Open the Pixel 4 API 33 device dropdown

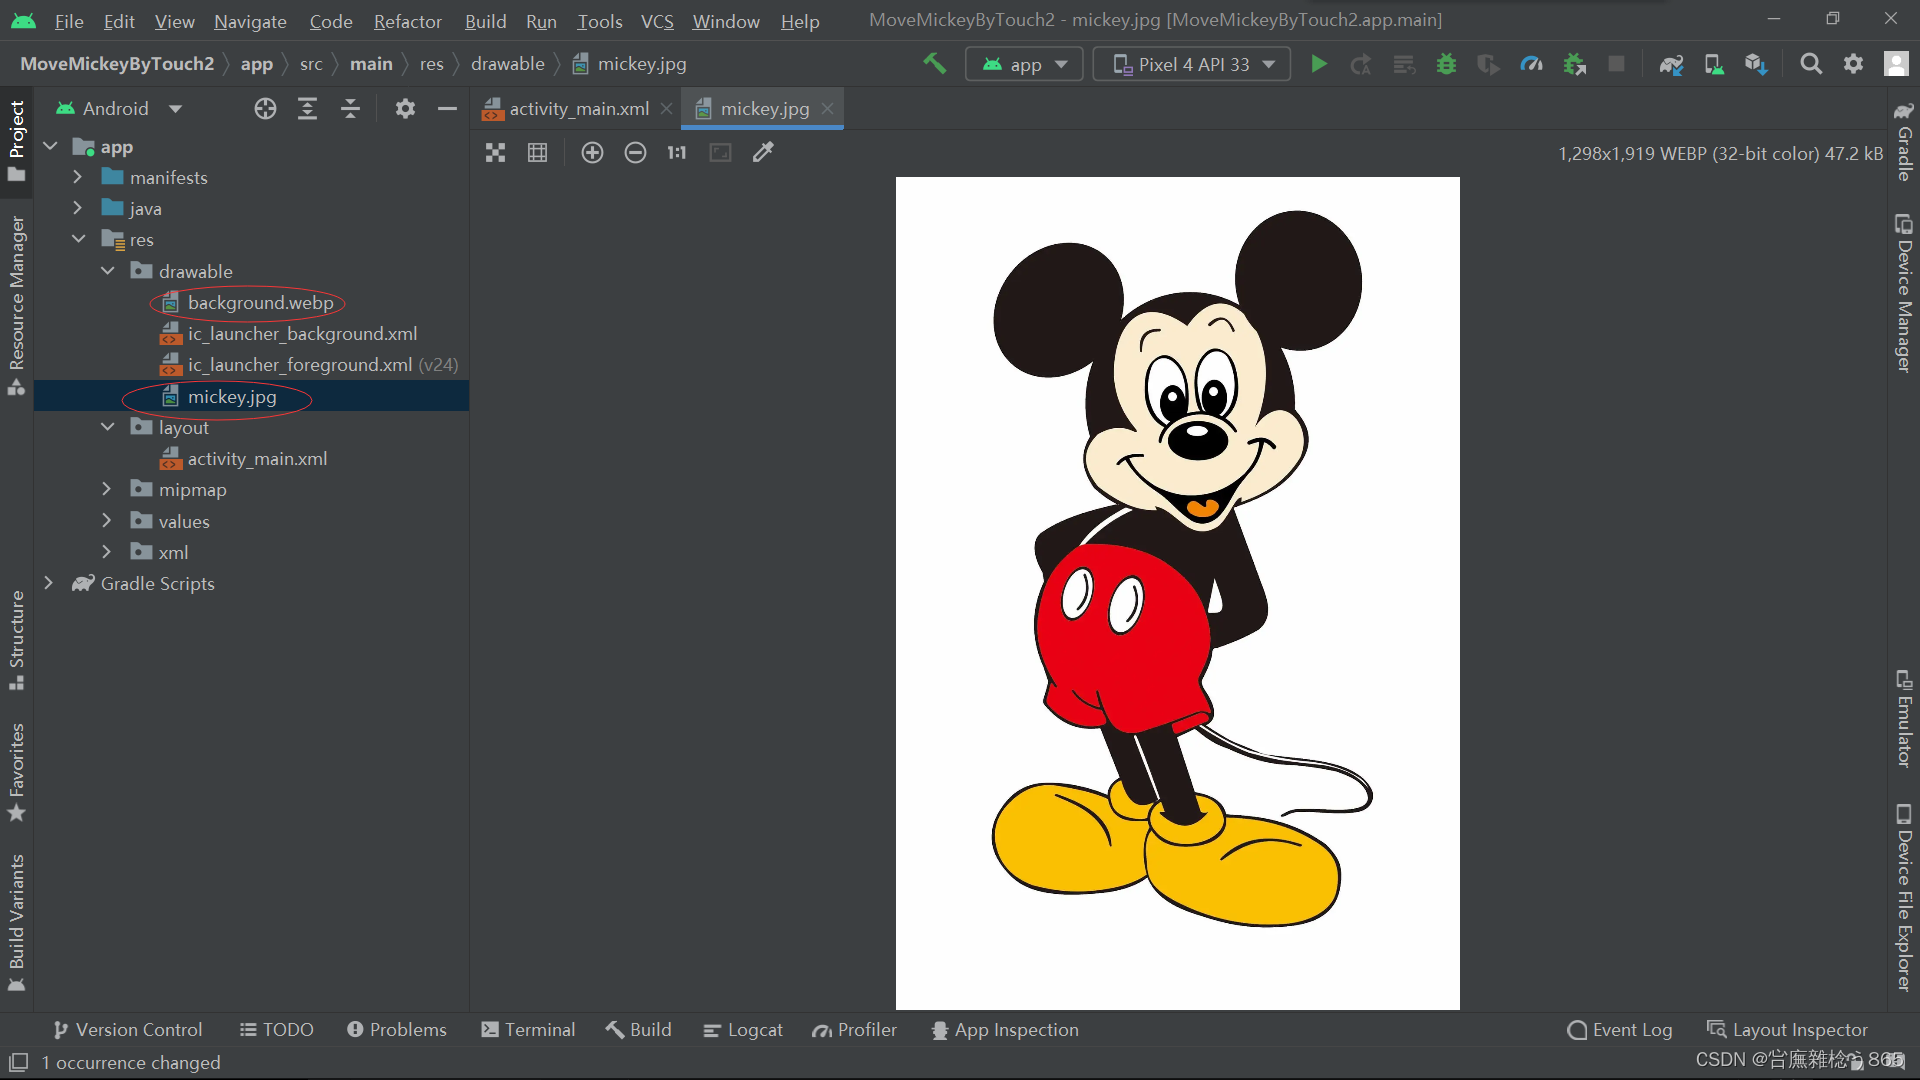[1192, 64]
